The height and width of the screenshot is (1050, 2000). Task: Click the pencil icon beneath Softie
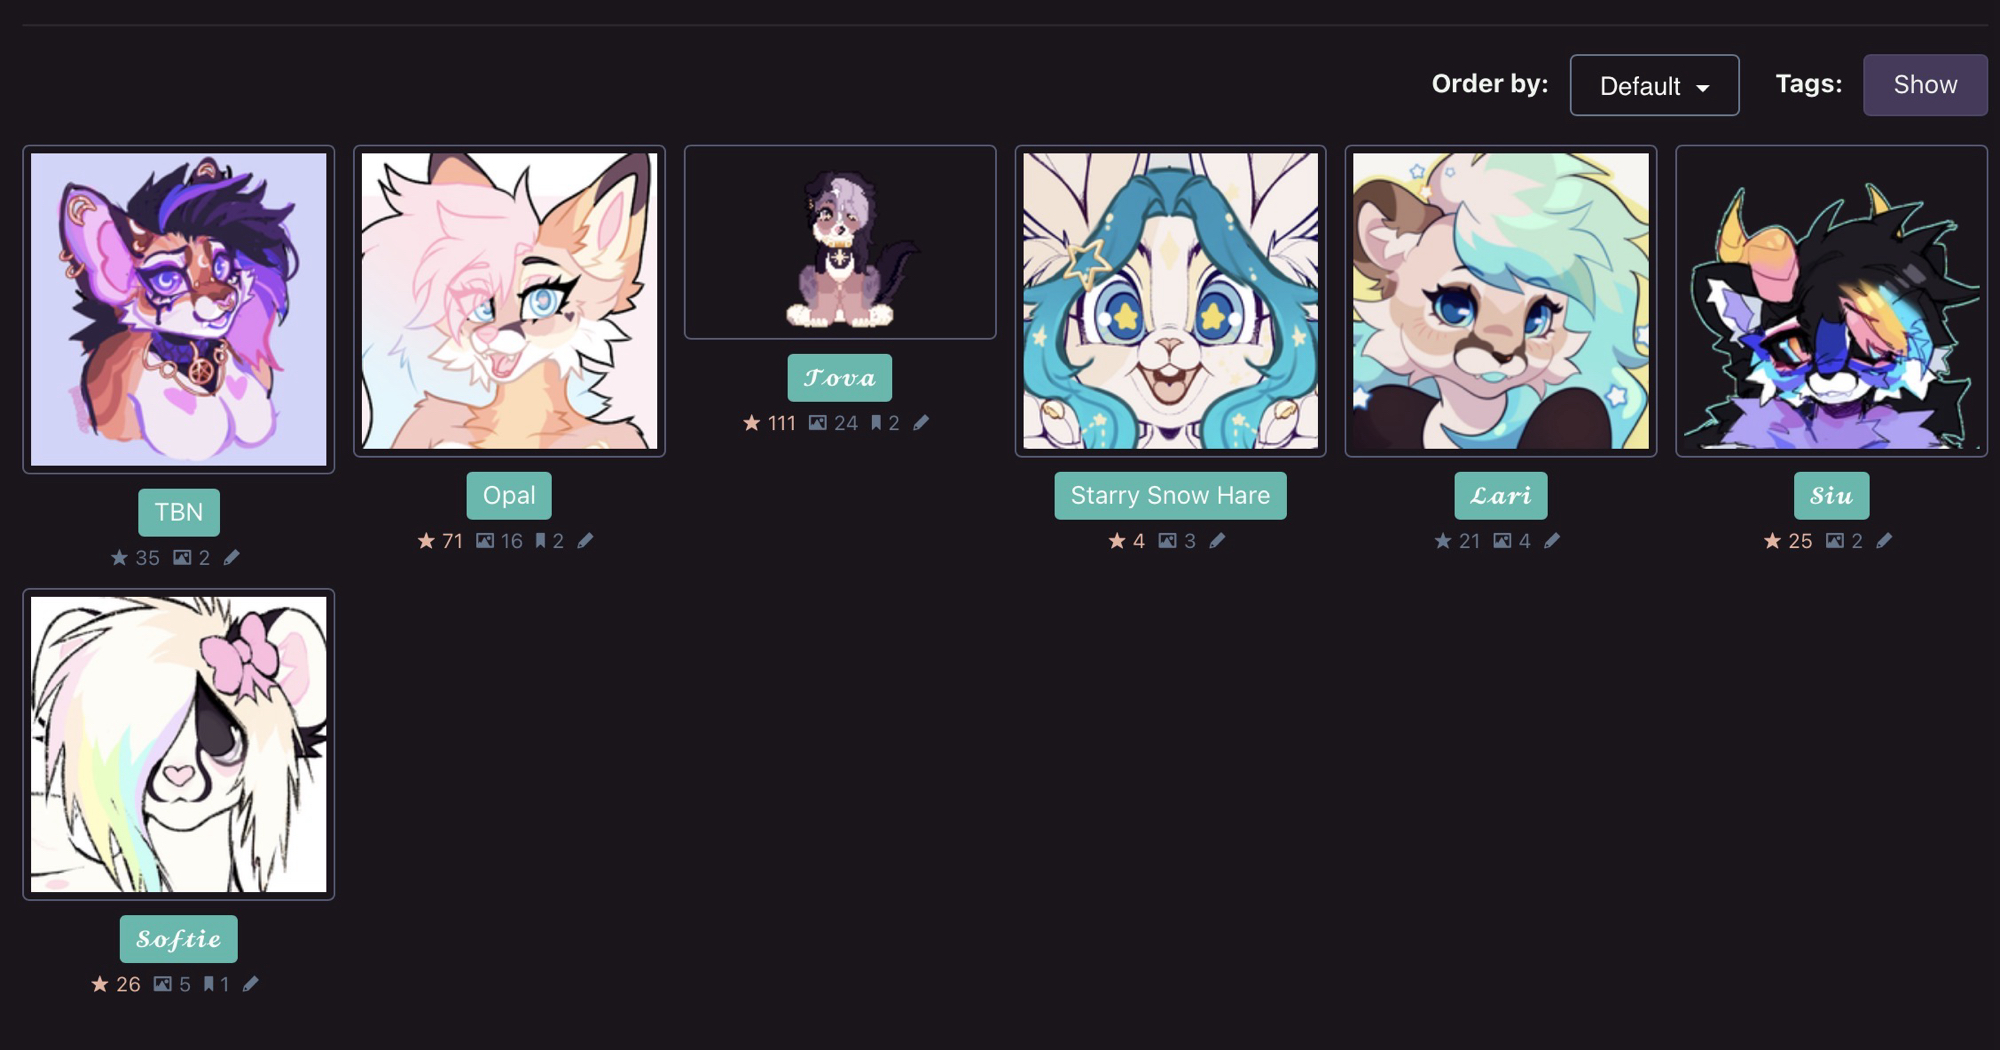(x=251, y=984)
